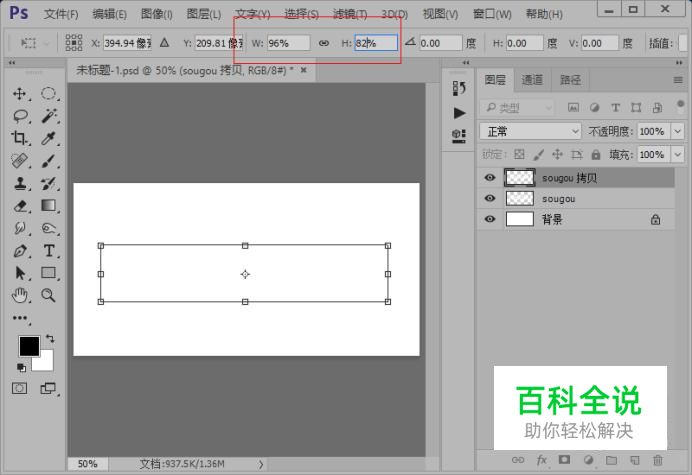This screenshot has height=475, width=692.
Task: Select the Move tool
Action: click(19, 93)
